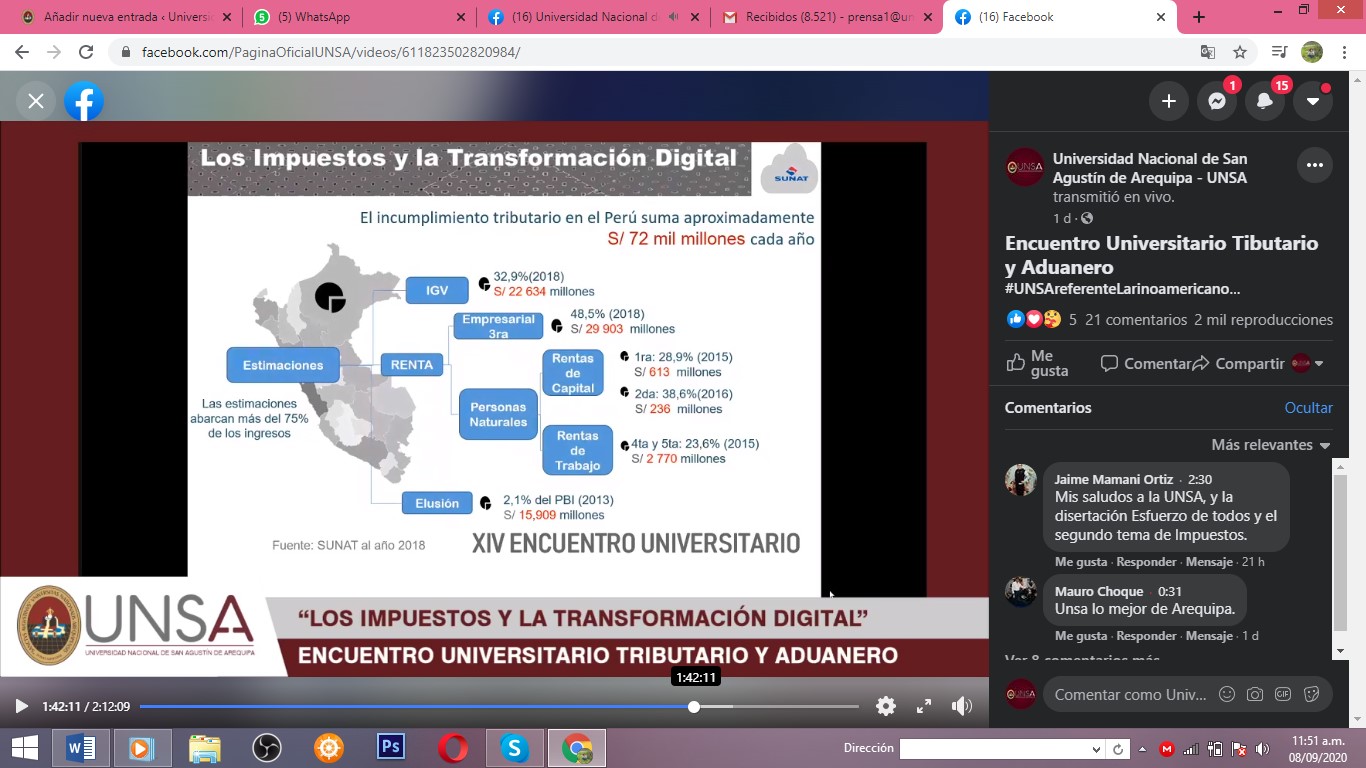Enter fullscreen video mode
The height and width of the screenshot is (768, 1366).
tap(925, 706)
